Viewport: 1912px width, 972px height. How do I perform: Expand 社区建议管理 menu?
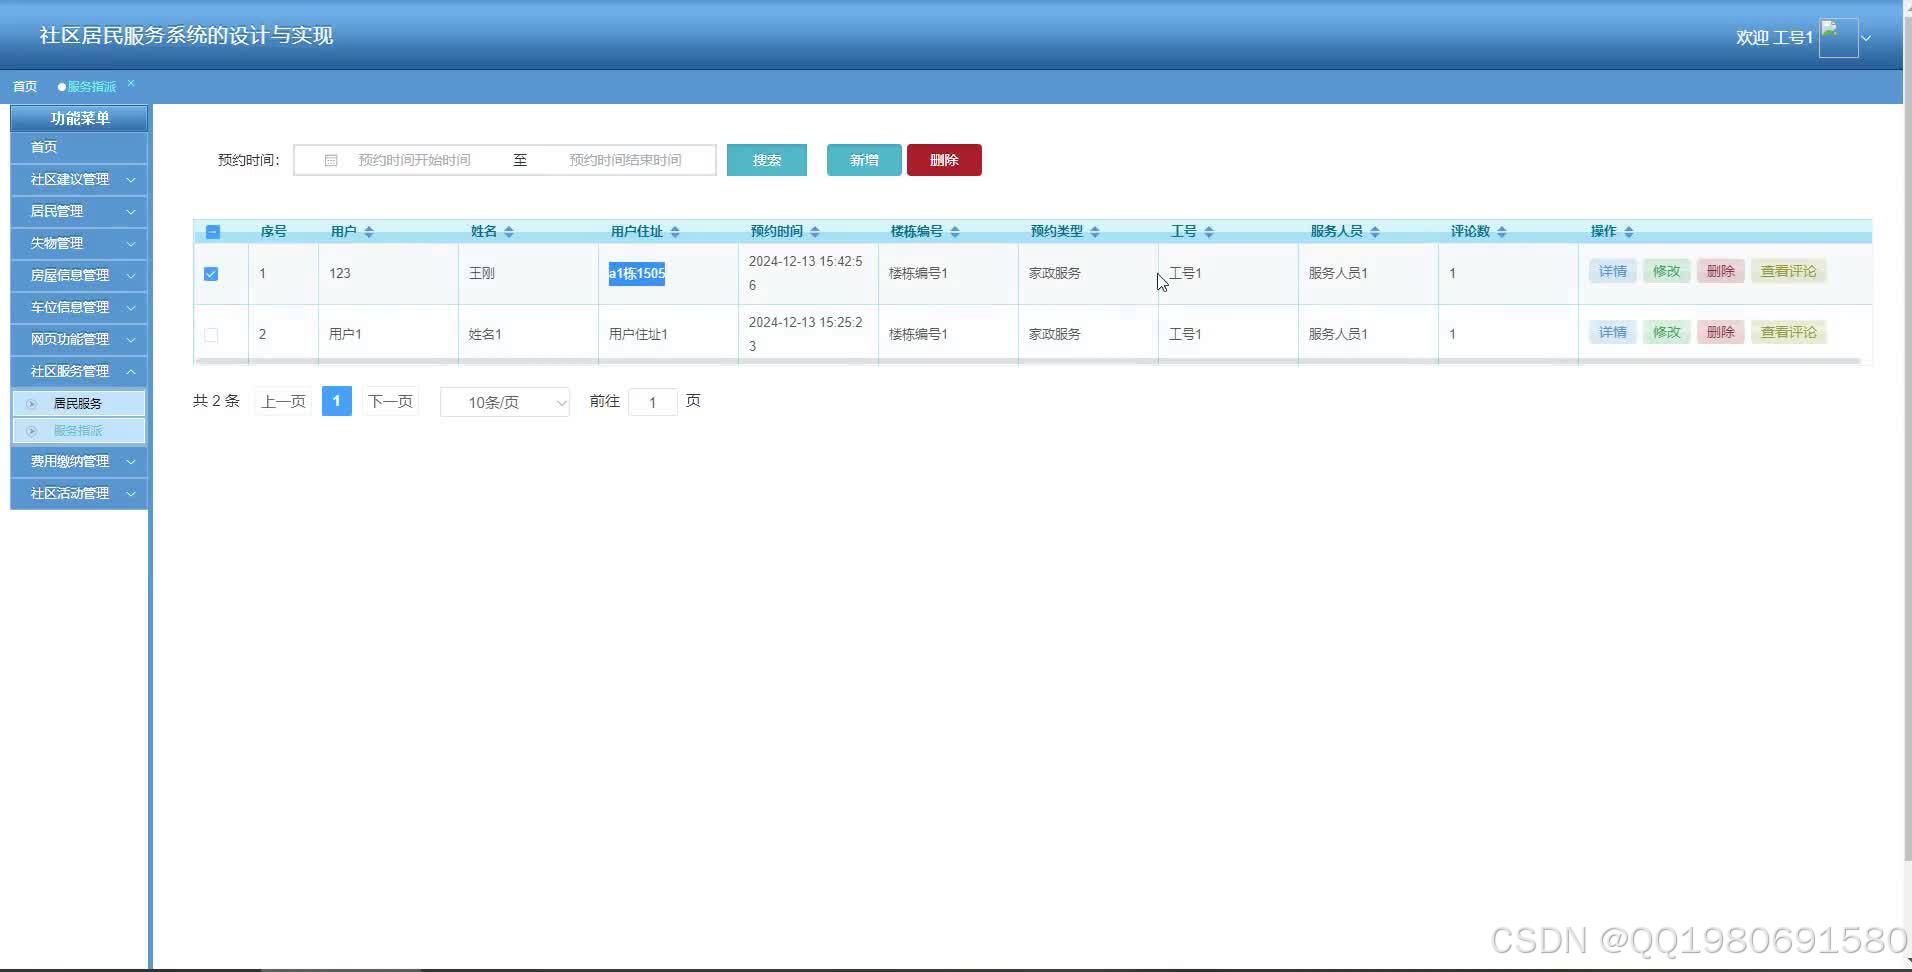(79, 180)
